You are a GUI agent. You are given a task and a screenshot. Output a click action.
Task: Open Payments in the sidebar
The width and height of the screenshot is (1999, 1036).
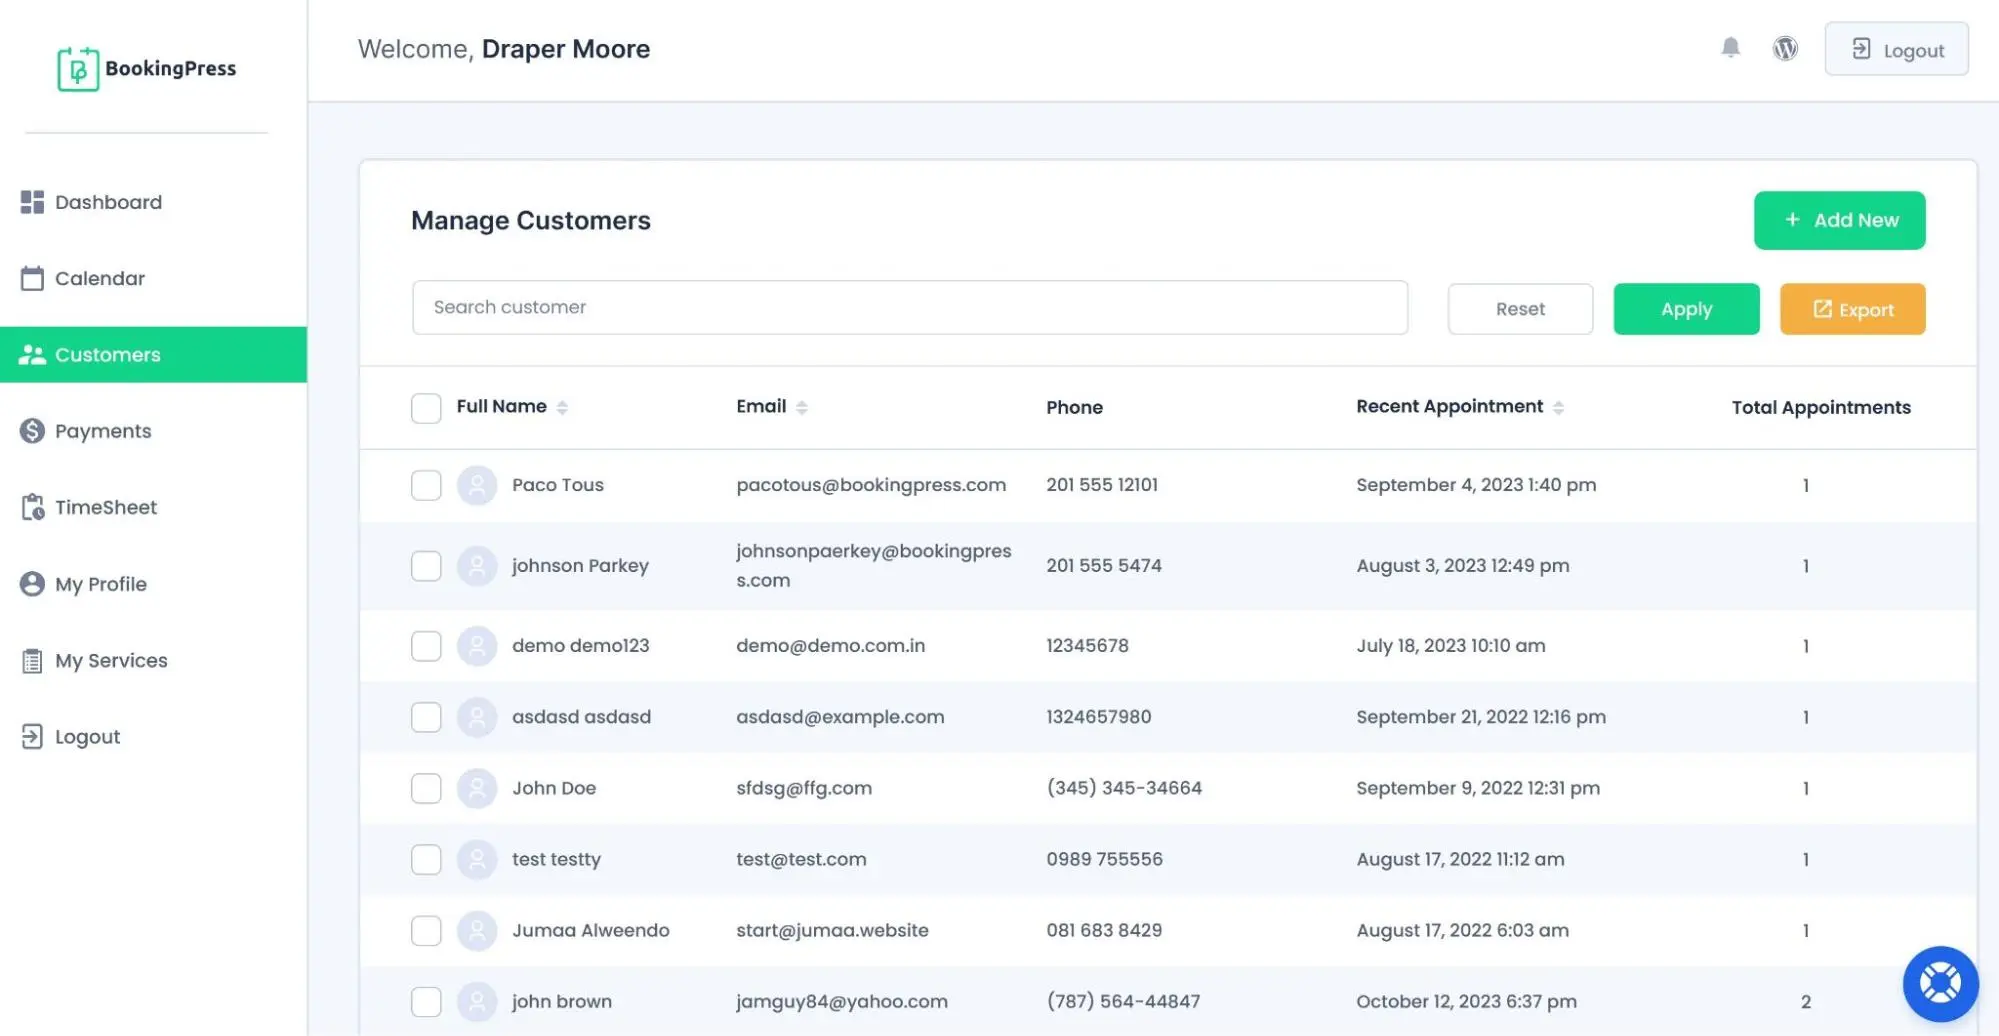(x=102, y=431)
